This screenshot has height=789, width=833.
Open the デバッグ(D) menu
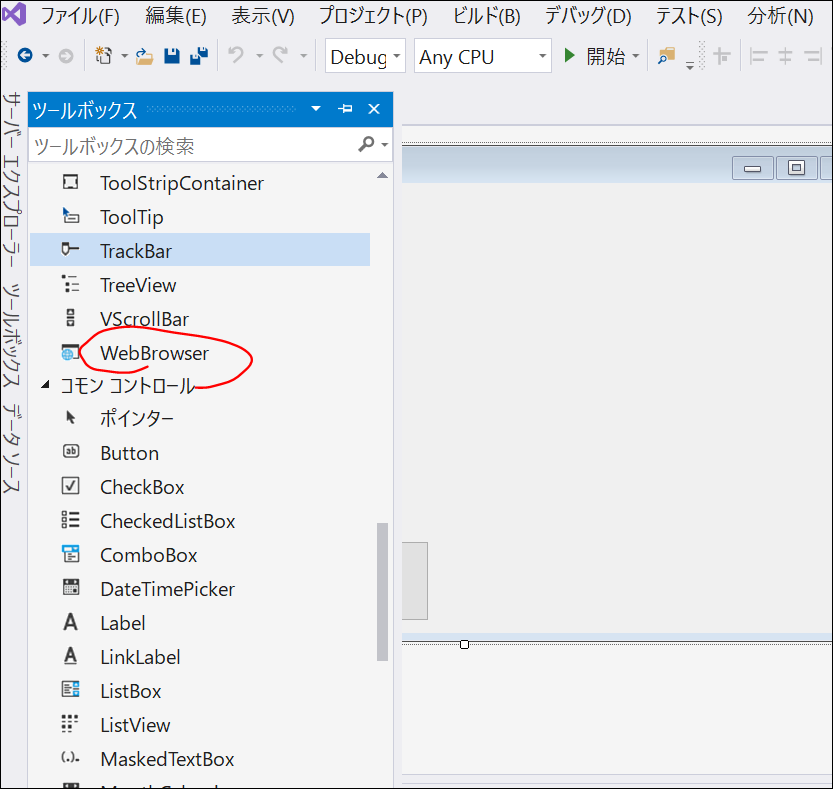click(x=589, y=16)
